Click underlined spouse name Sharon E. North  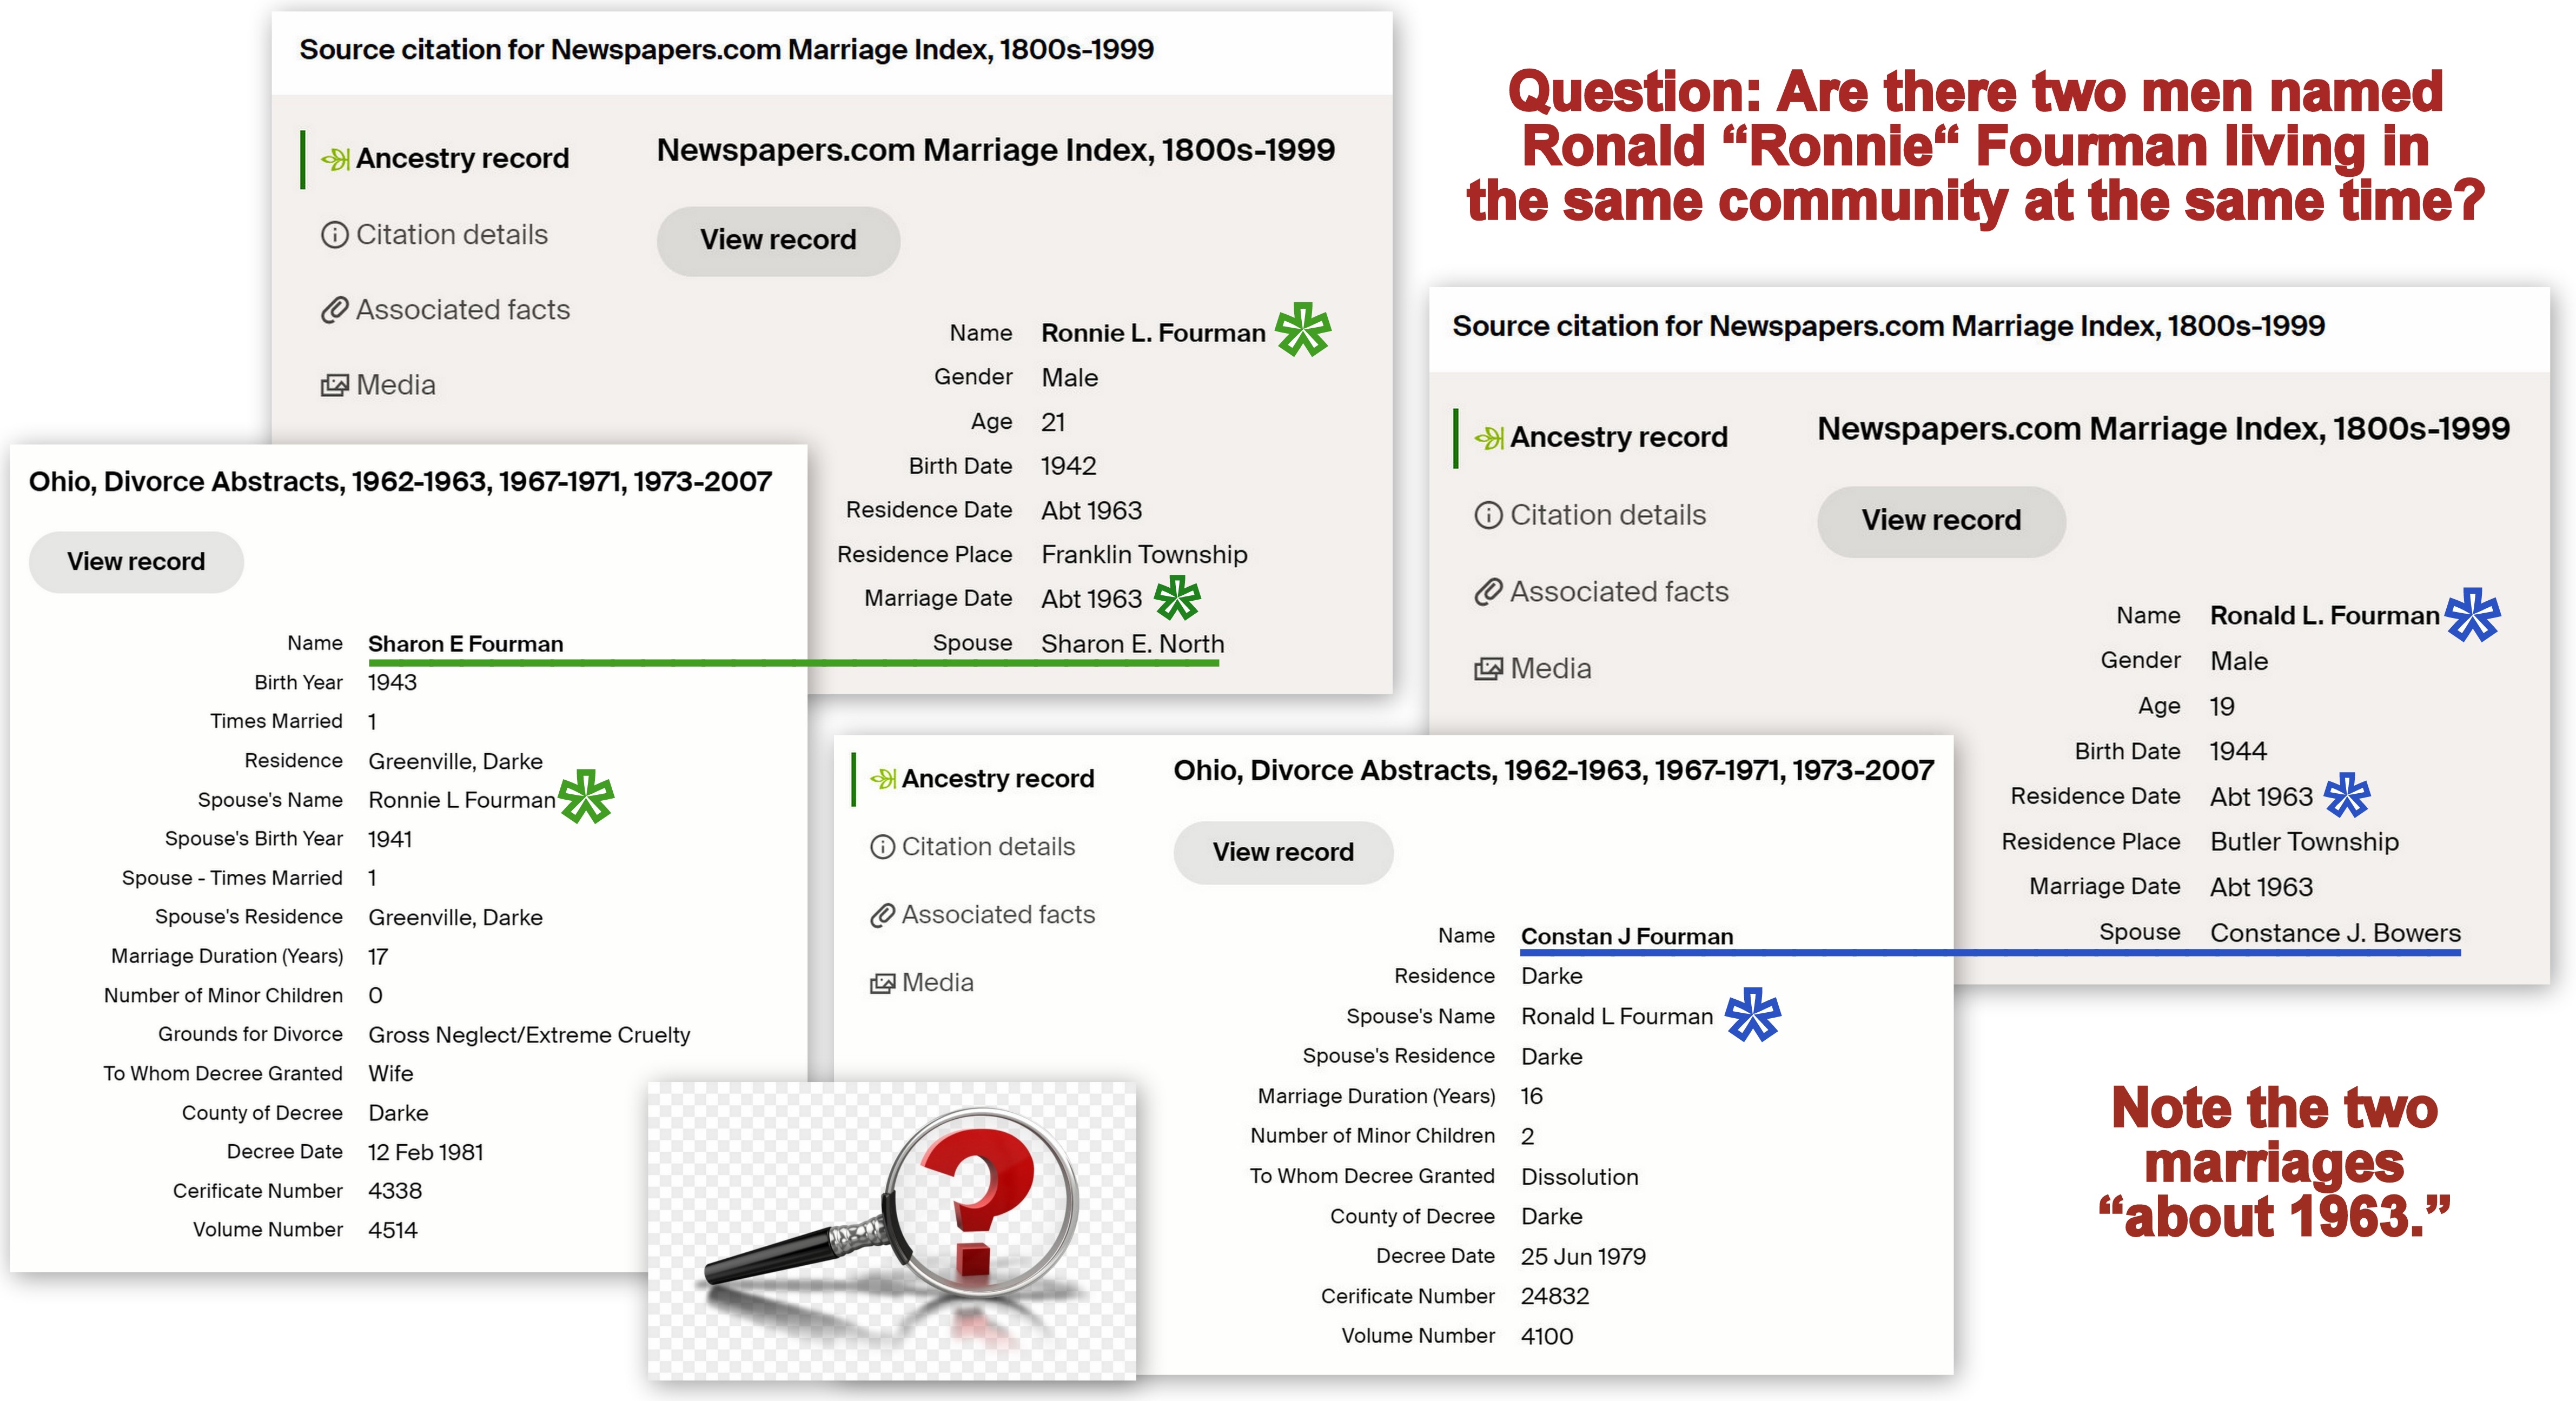coord(1132,643)
